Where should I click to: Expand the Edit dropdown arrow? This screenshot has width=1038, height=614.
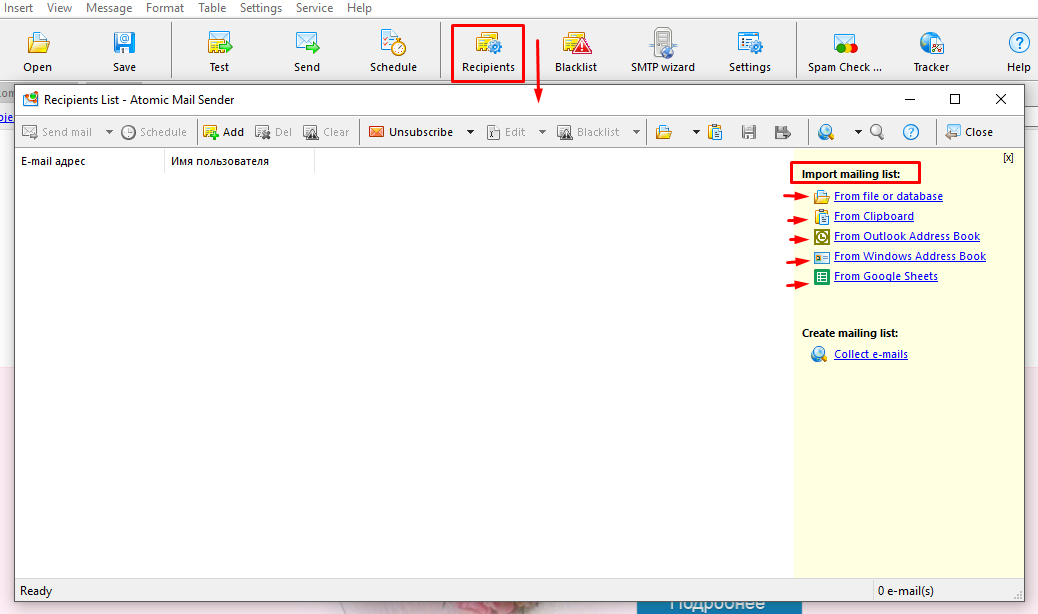[x=542, y=132]
